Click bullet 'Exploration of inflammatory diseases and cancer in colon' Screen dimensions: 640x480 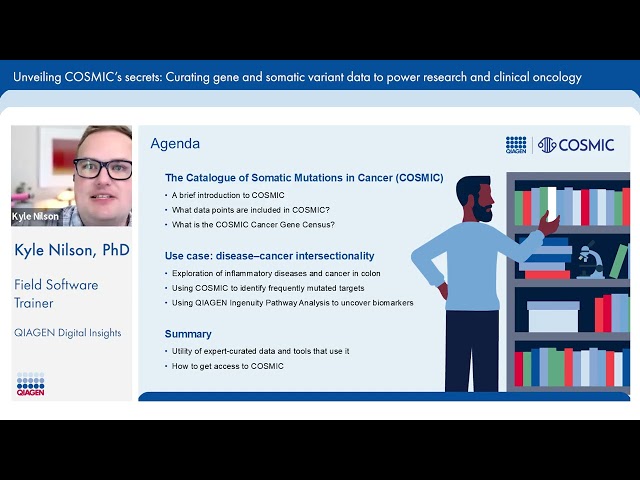(x=276, y=273)
